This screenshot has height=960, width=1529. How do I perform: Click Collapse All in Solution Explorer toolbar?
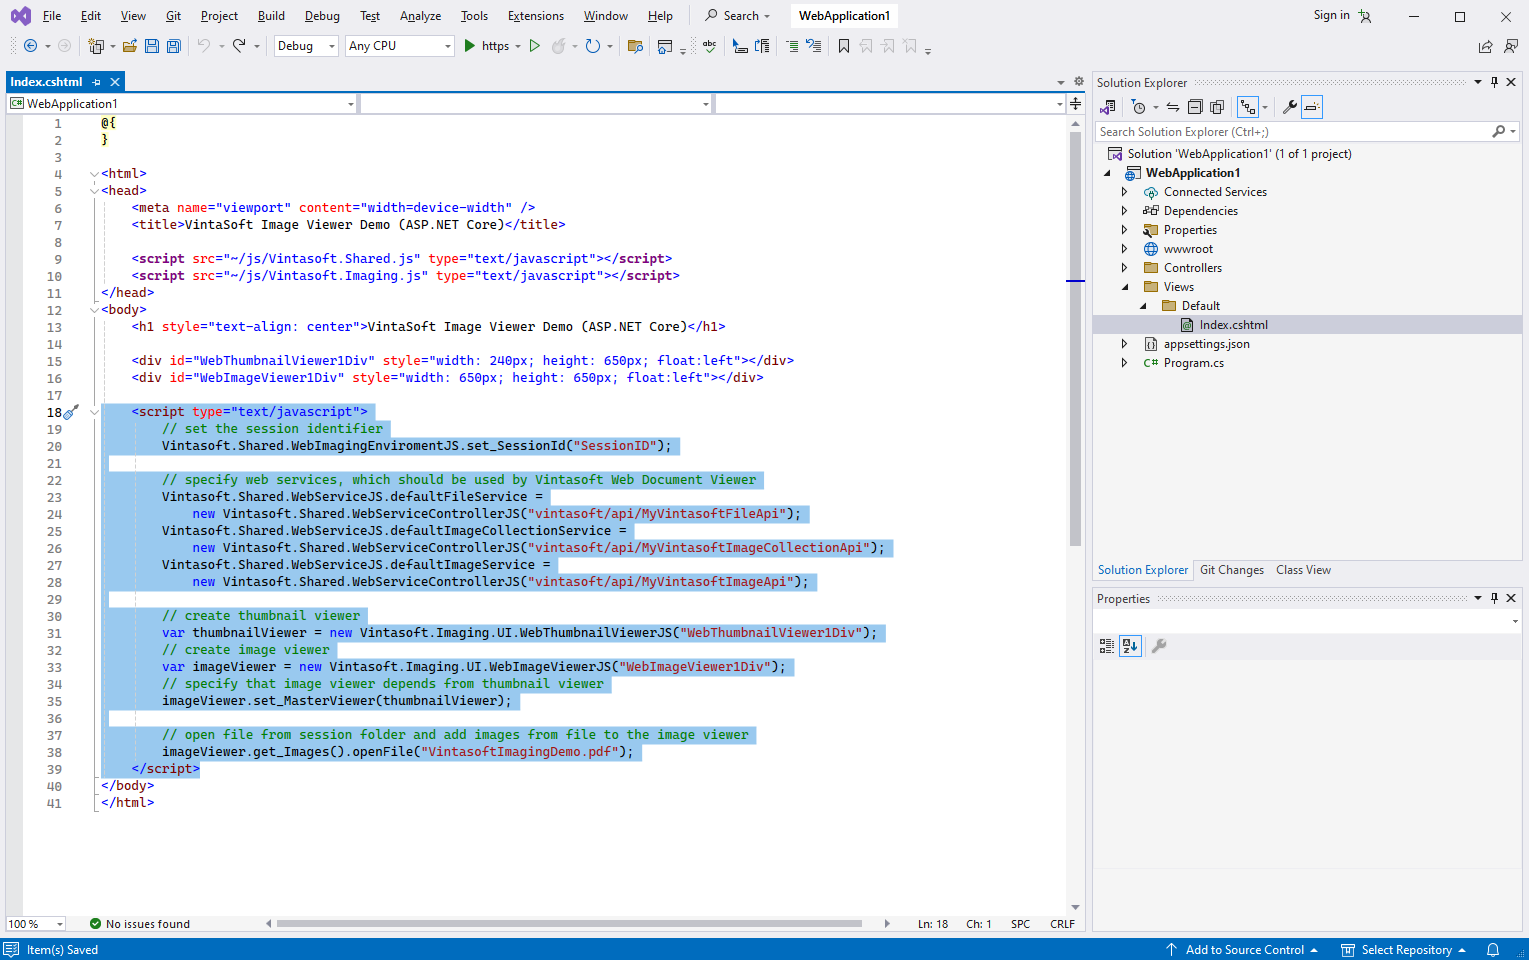1195,107
